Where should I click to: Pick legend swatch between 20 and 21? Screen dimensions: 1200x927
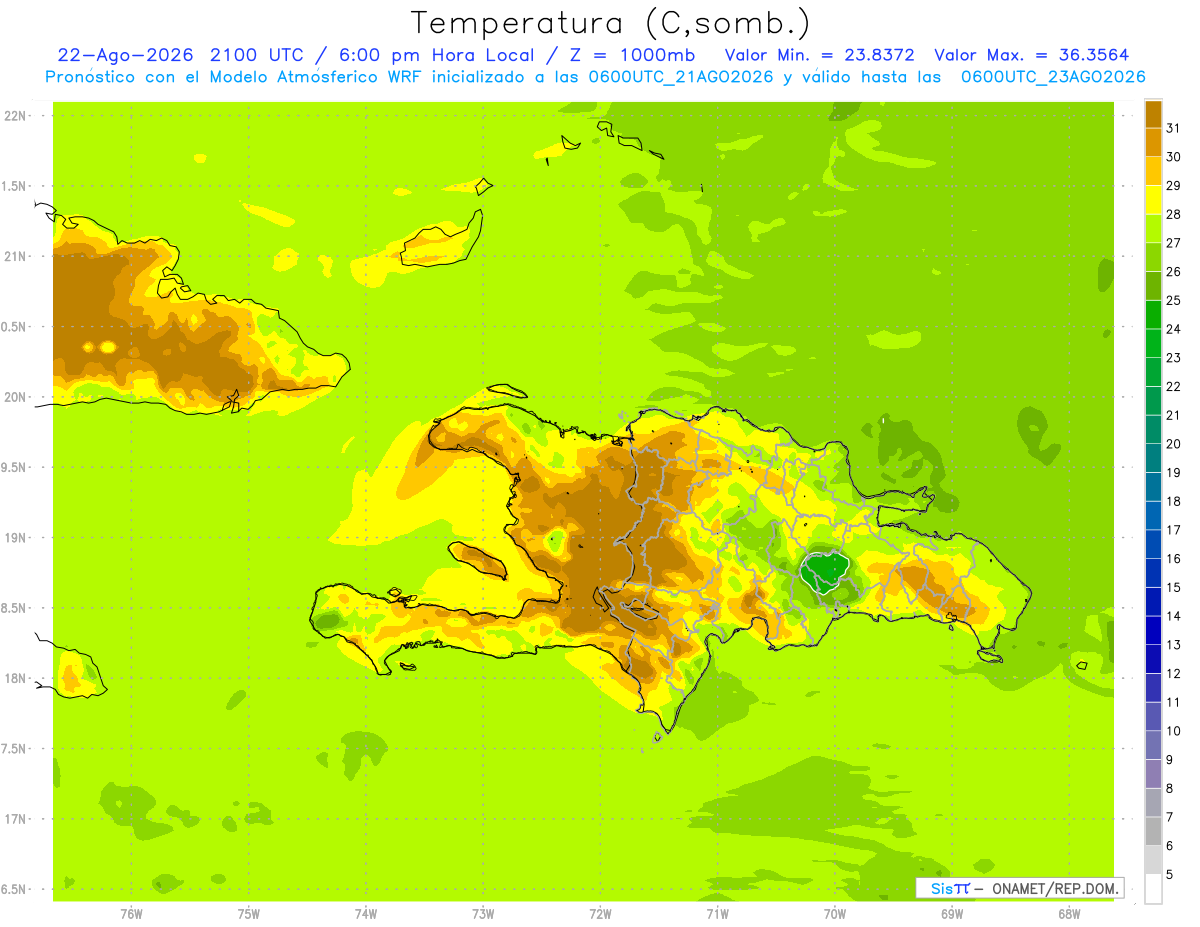point(1153,430)
